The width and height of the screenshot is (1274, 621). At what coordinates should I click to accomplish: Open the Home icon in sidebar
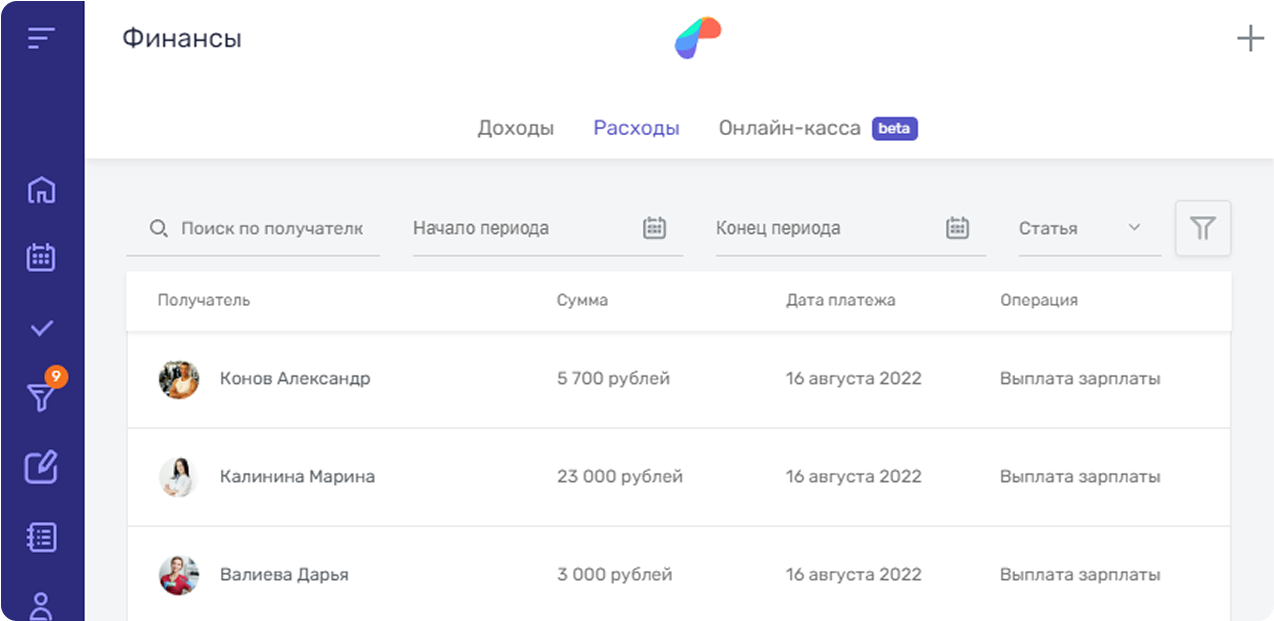[41, 189]
